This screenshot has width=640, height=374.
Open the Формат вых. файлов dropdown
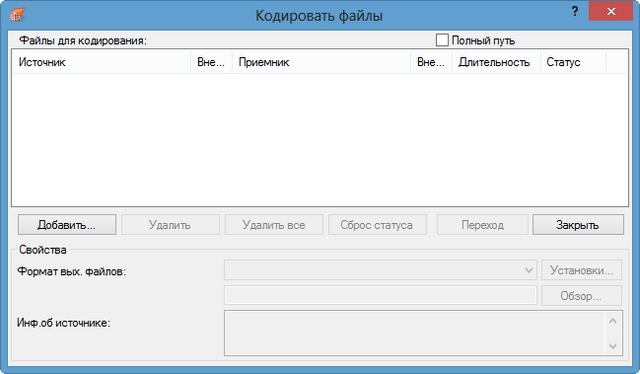click(380, 270)
